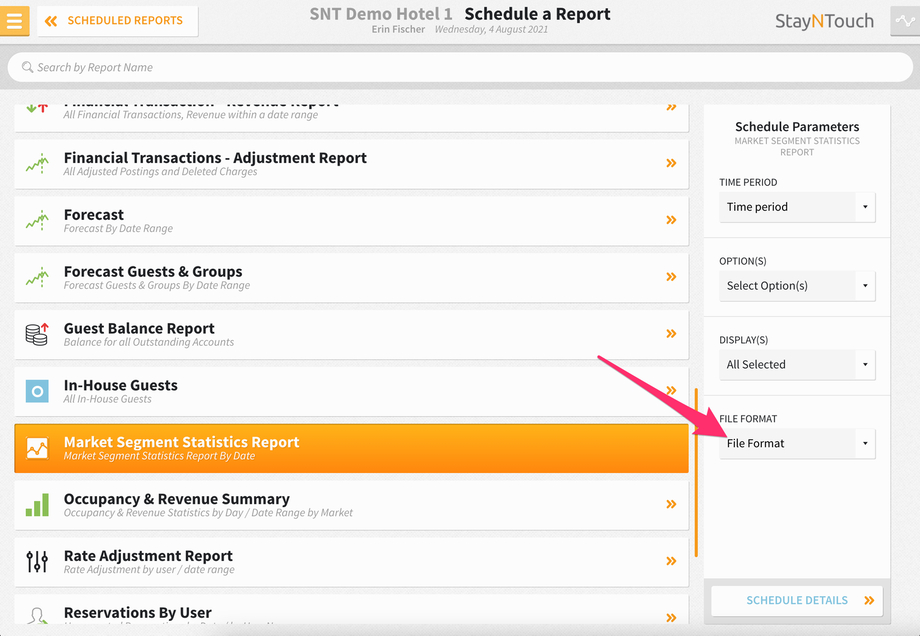Click the coins icon of Guest Balance Report
Viewport: 920px width, 636px height.
coord(37,334)
